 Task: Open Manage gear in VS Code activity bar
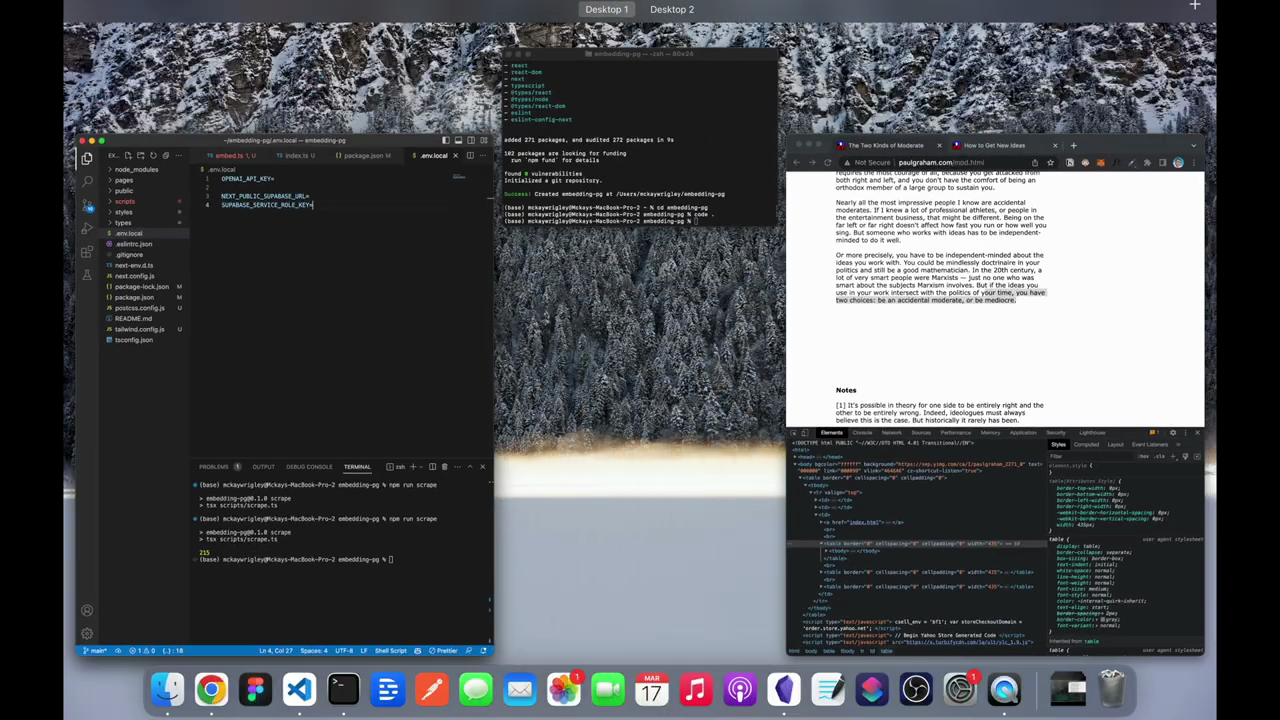pyautogui.click(x=87, y=633)
